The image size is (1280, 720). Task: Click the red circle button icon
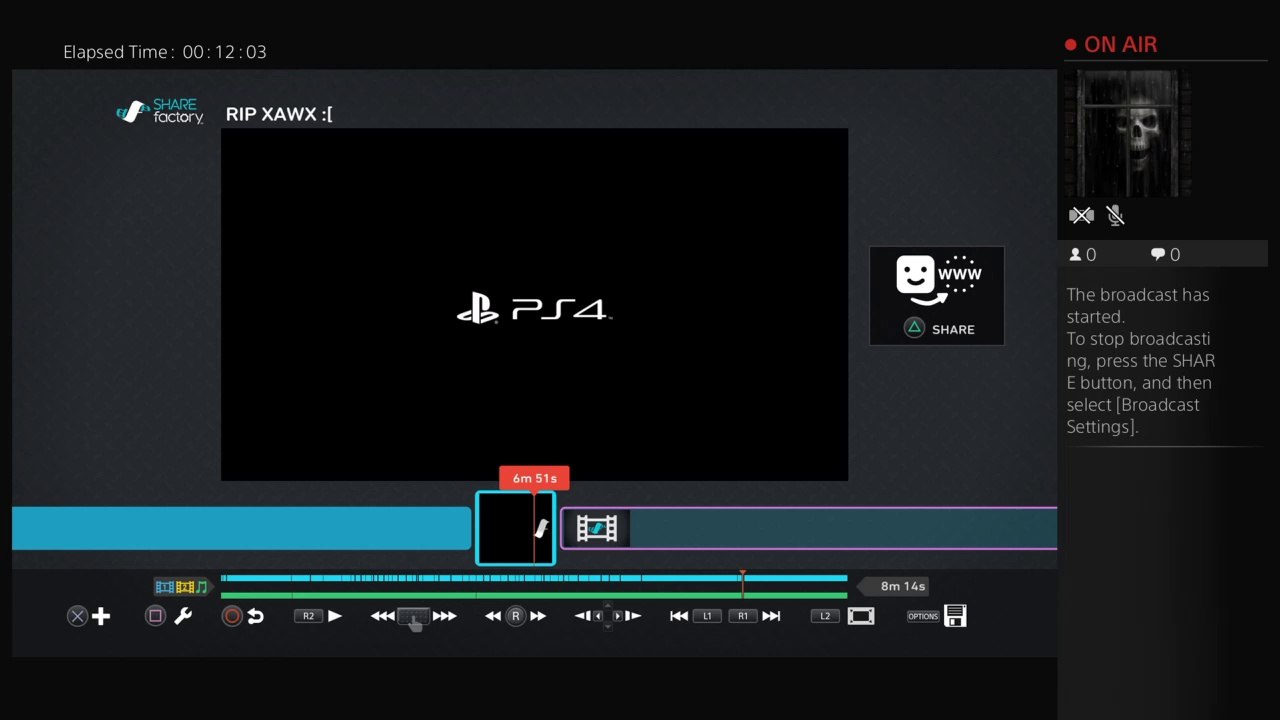pos(232,616)
